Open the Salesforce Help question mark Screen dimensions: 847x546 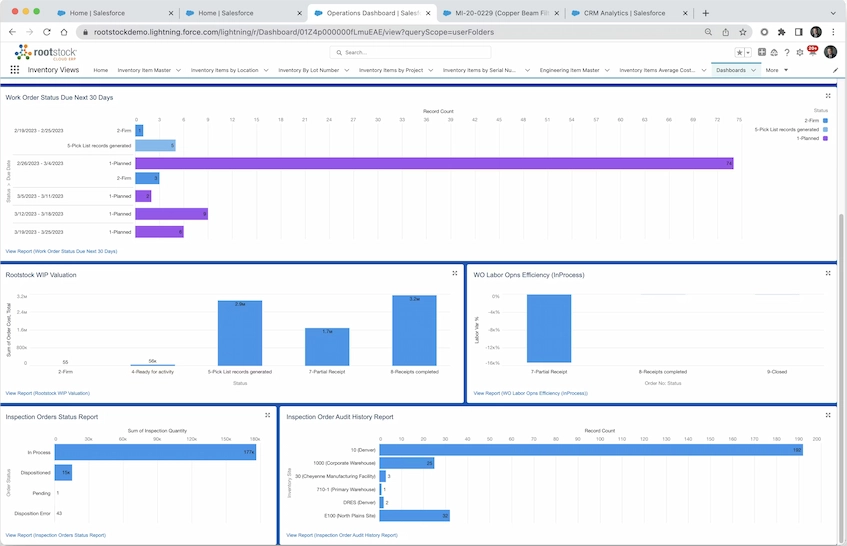(787, 52)
